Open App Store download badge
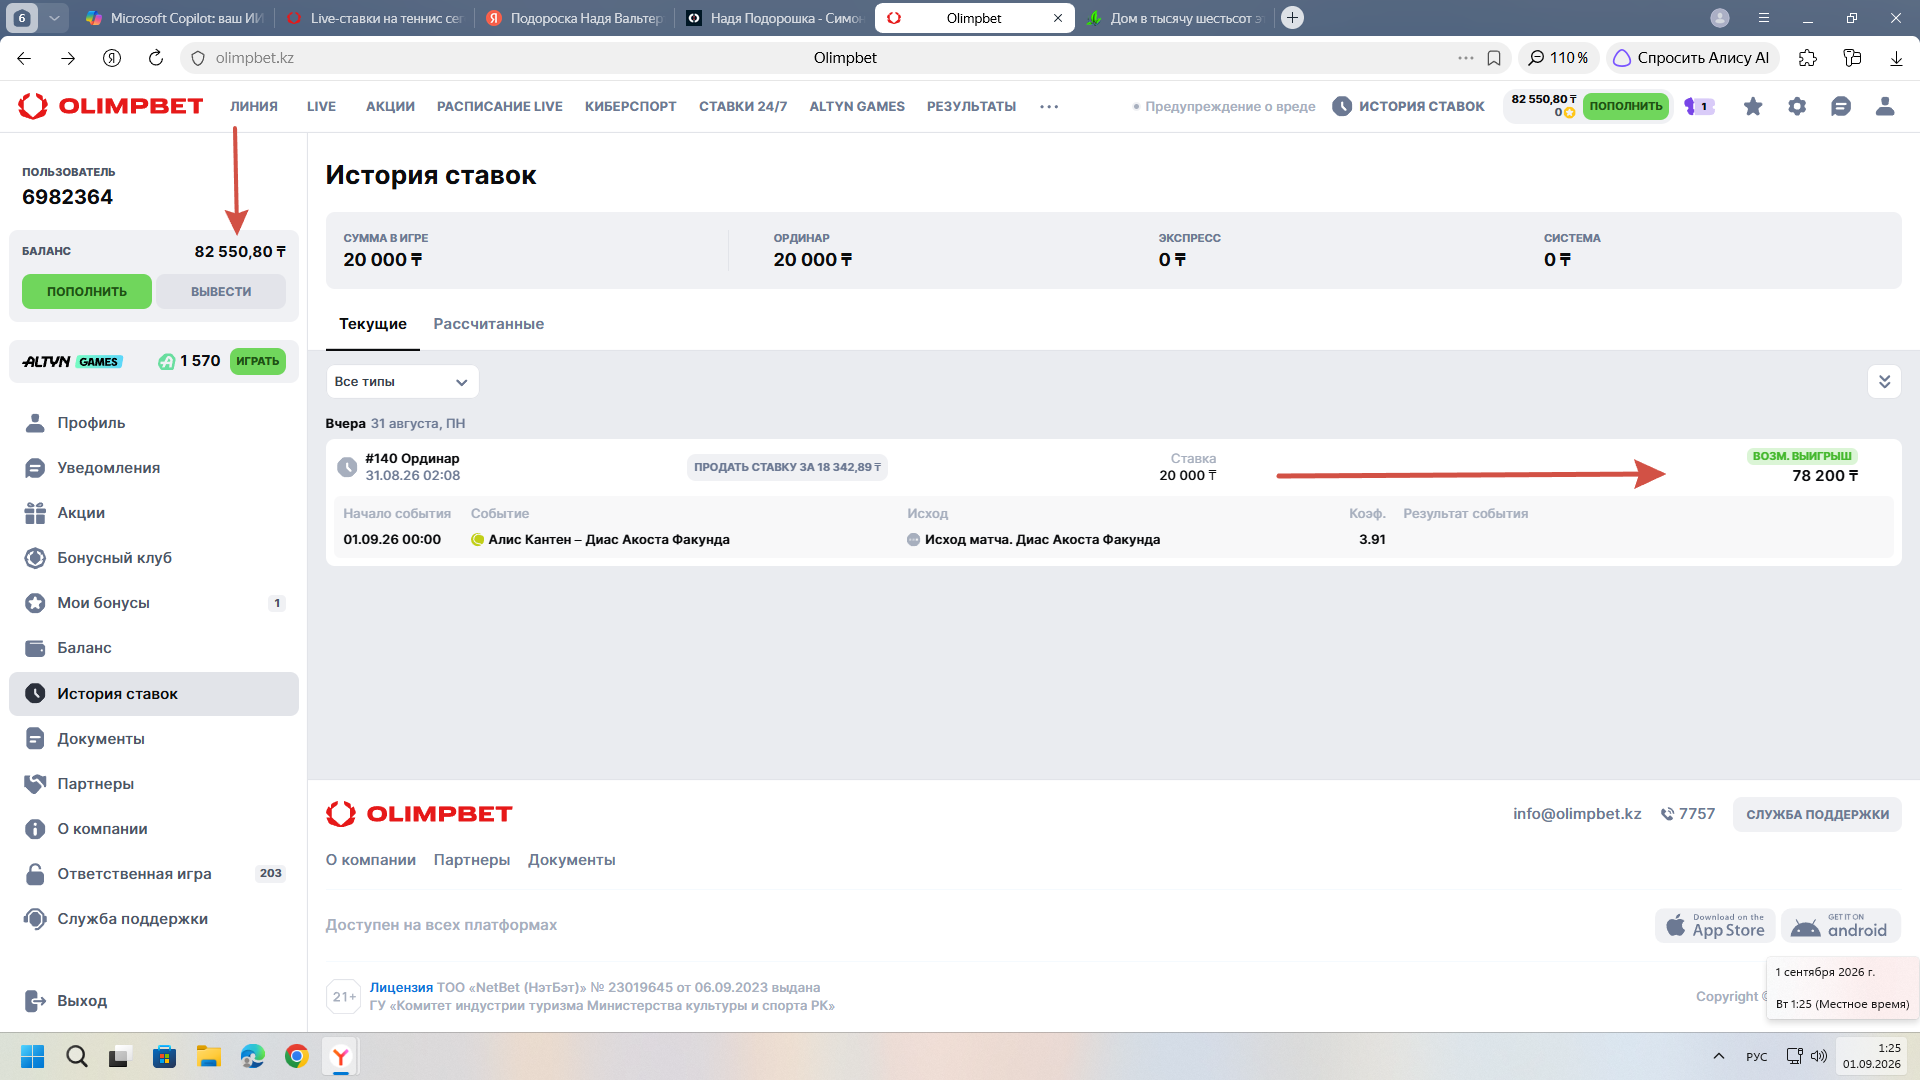1920x1080 pixels. pos(1715,926)
